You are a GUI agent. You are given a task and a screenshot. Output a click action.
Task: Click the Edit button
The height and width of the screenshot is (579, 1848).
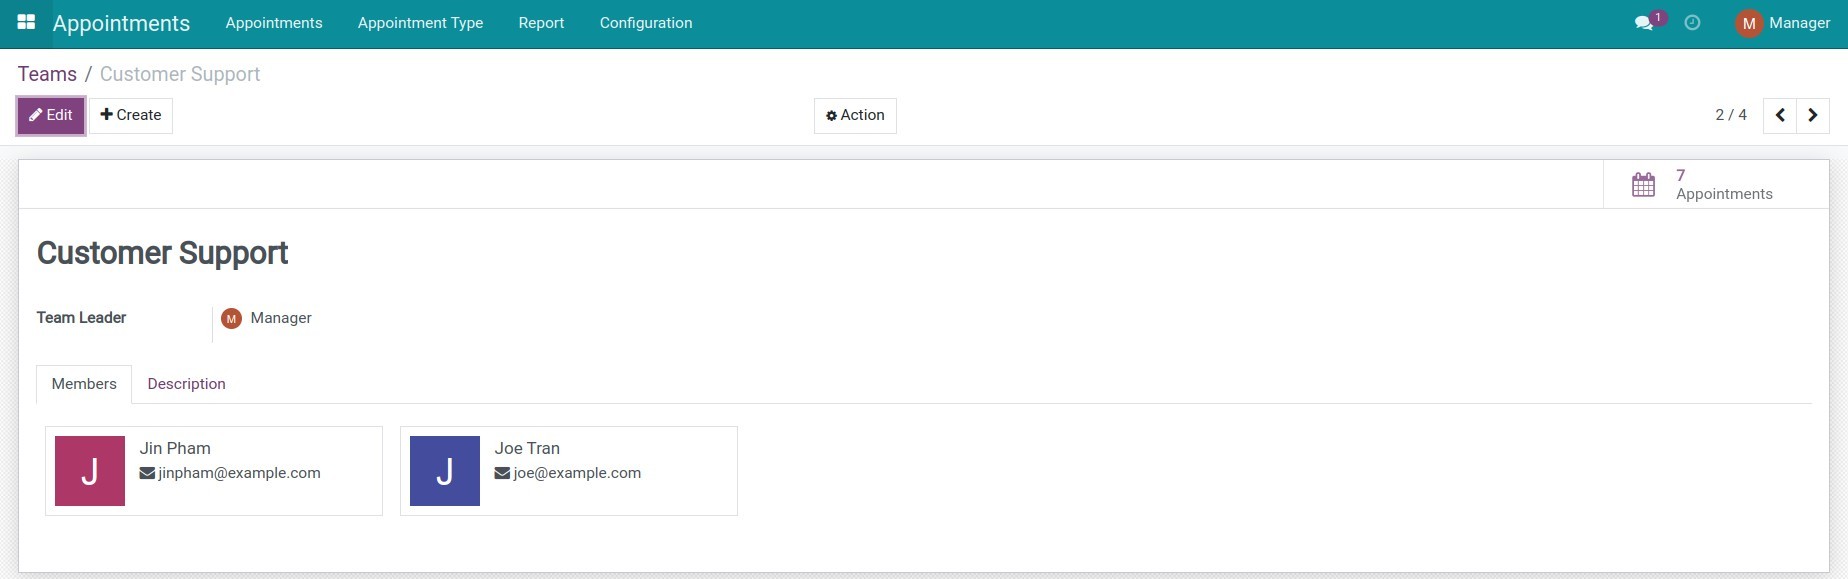click(x=51, y=115)
